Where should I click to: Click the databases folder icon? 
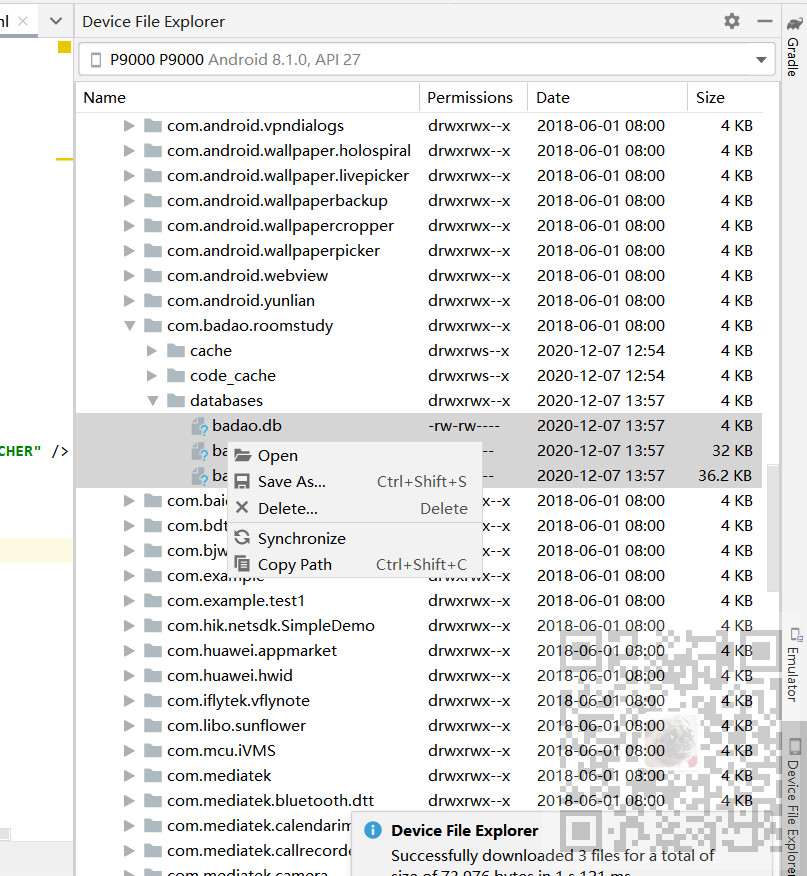click(x=176, y=401)
